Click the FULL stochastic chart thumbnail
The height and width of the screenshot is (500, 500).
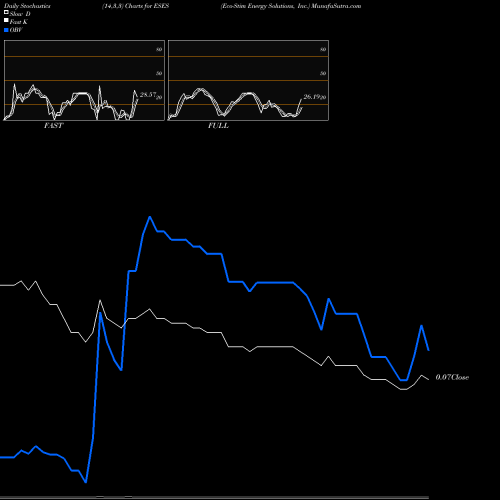click(248, 80)
